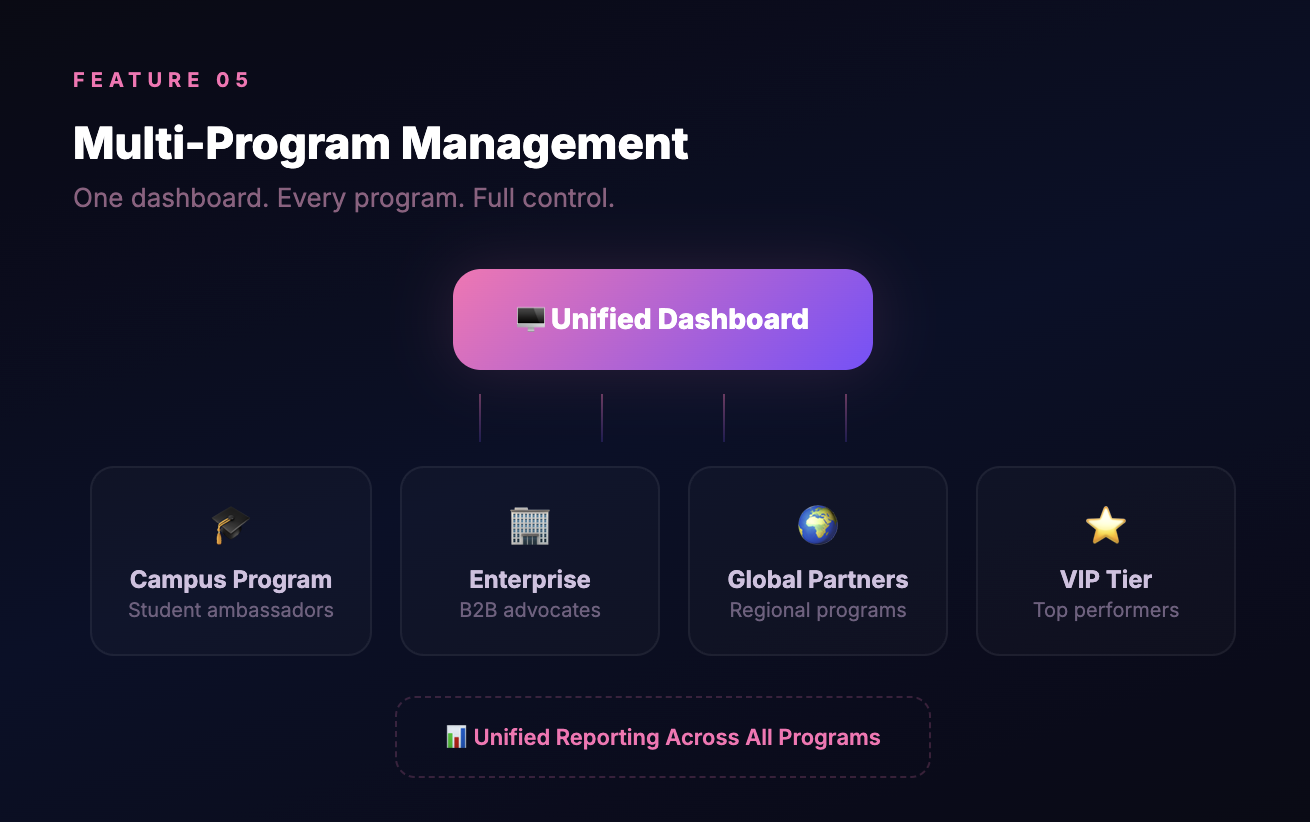This screenshot has width=1310, height=822.
Task: Click the monitor icon on Unified Dashboard
Action: [530, 319]
